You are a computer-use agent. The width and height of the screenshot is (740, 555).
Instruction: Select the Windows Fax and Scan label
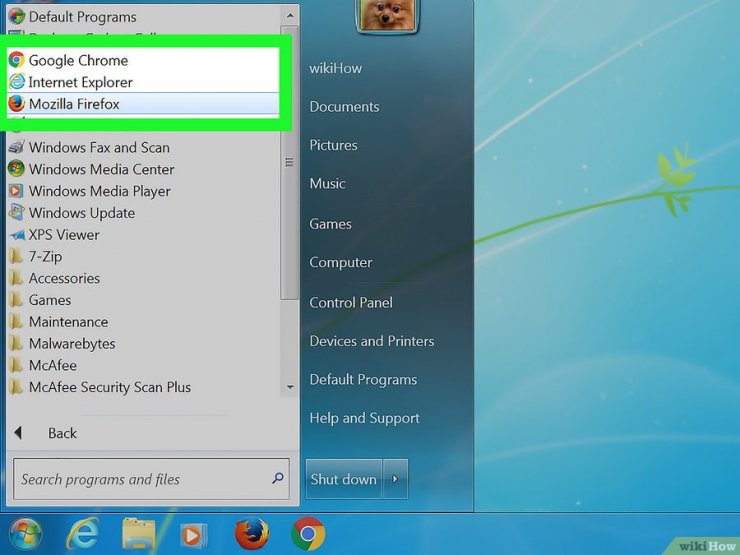coord(99,147)
